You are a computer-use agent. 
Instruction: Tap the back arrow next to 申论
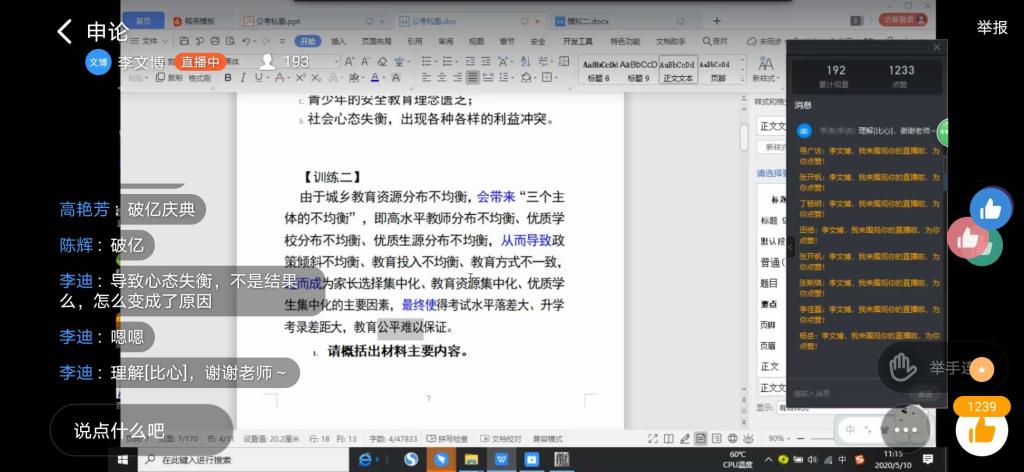pos(65,31)
